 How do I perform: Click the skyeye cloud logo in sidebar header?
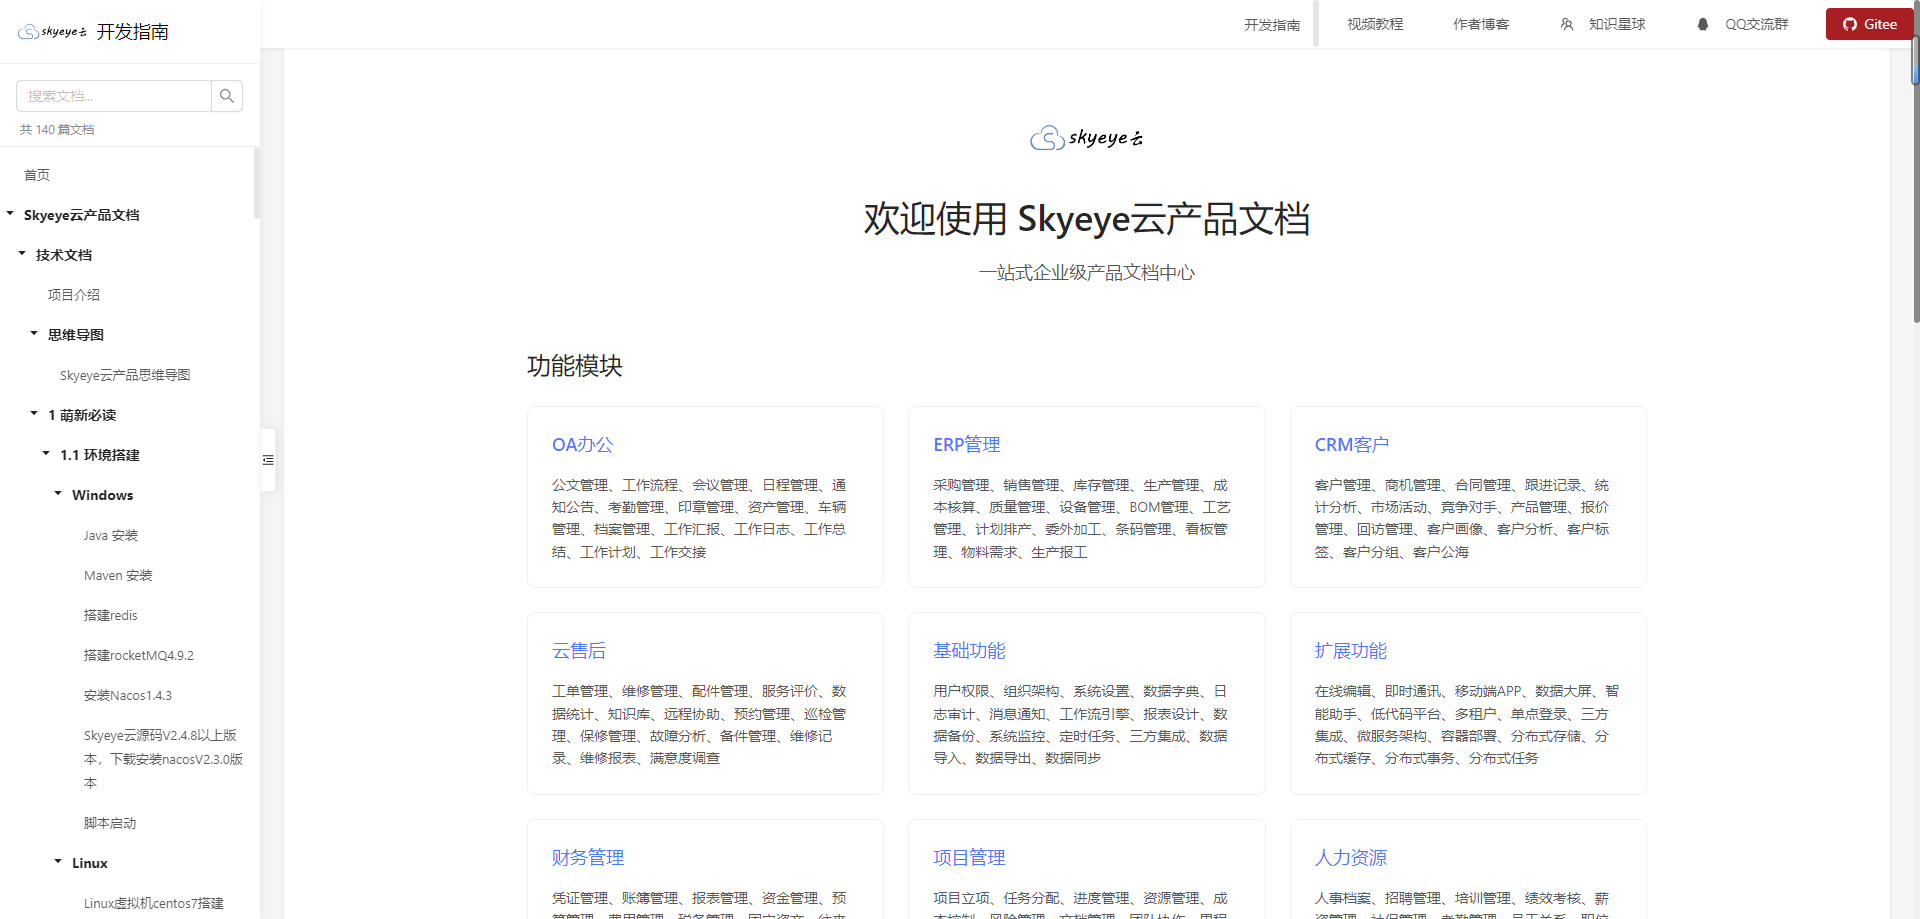pos(52,32)
